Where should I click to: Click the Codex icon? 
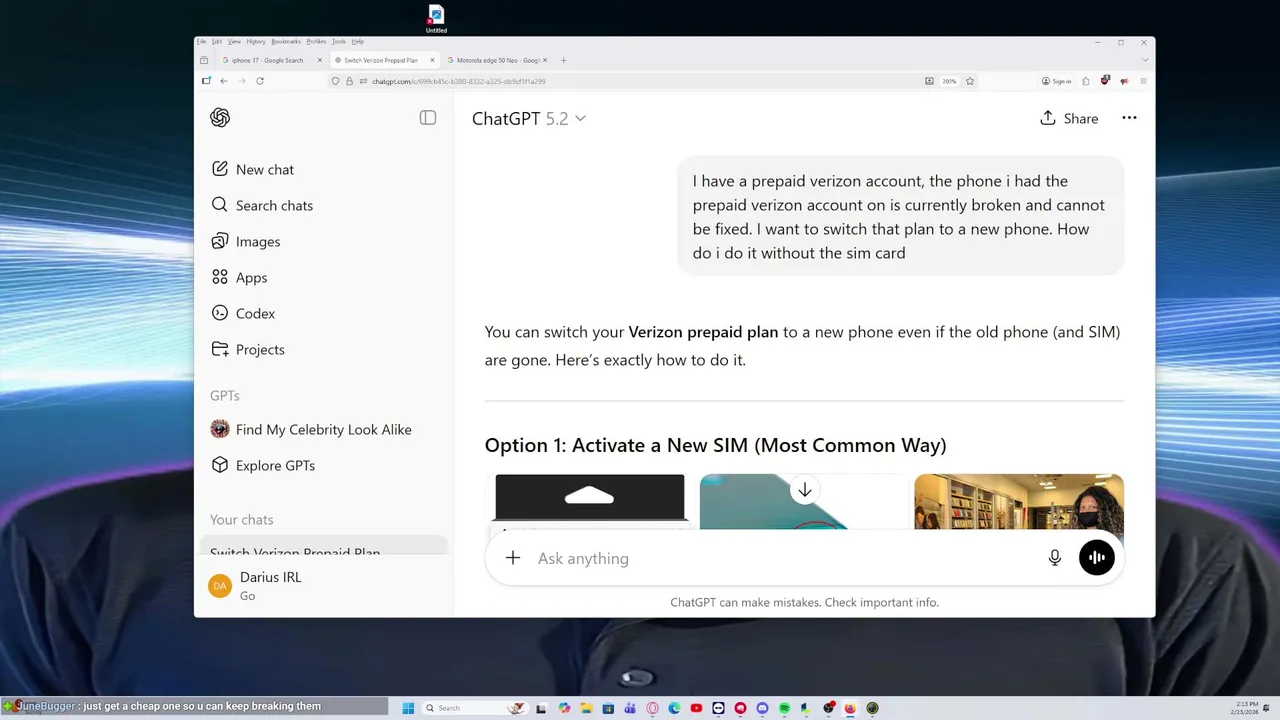tap(220, 313)
